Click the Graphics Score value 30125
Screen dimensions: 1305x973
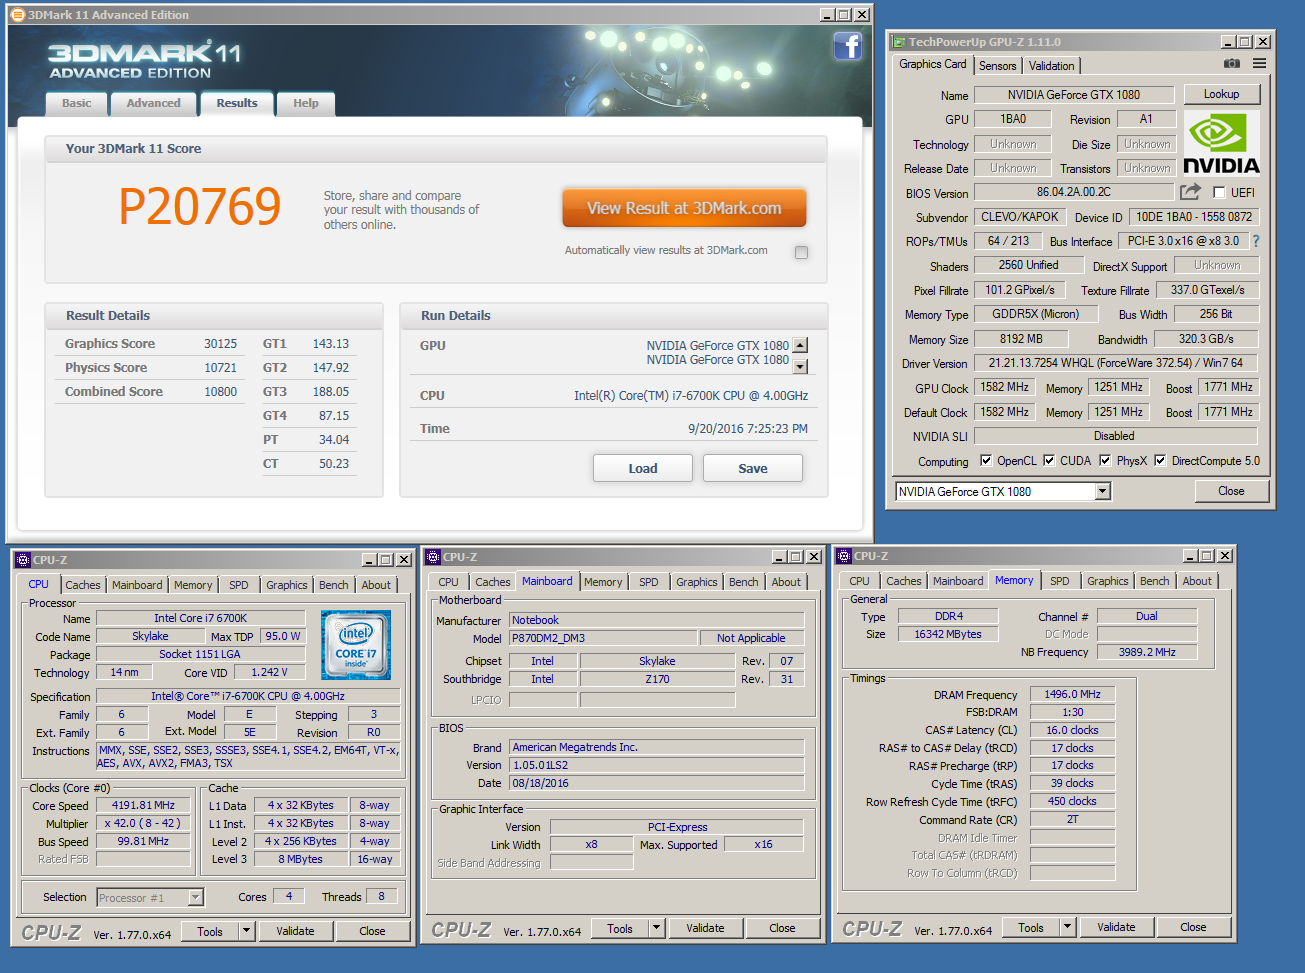221,343
